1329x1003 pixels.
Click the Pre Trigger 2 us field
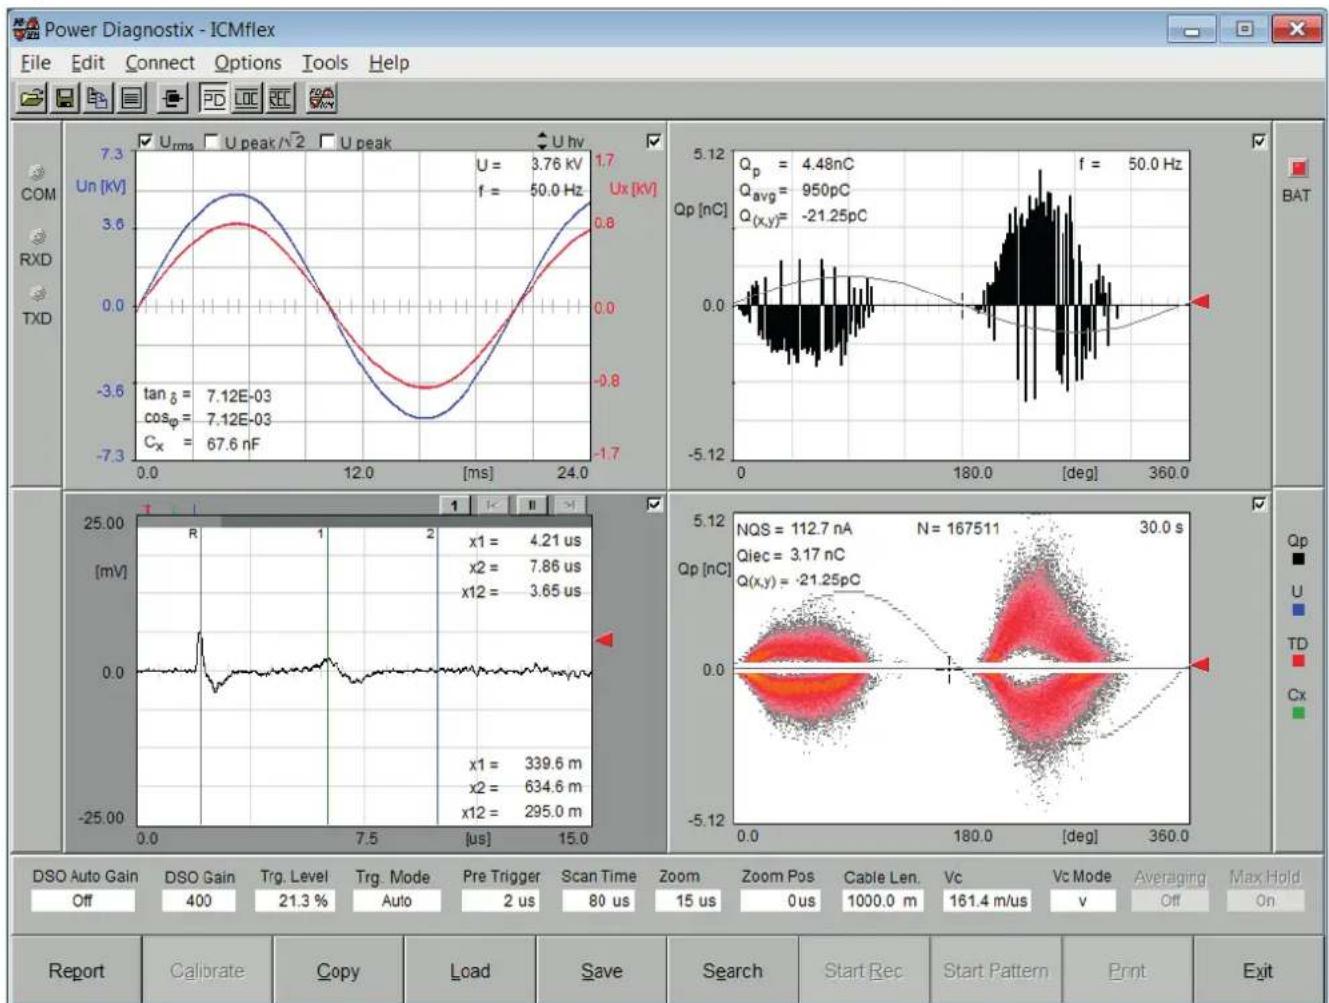tap(501, 900)
